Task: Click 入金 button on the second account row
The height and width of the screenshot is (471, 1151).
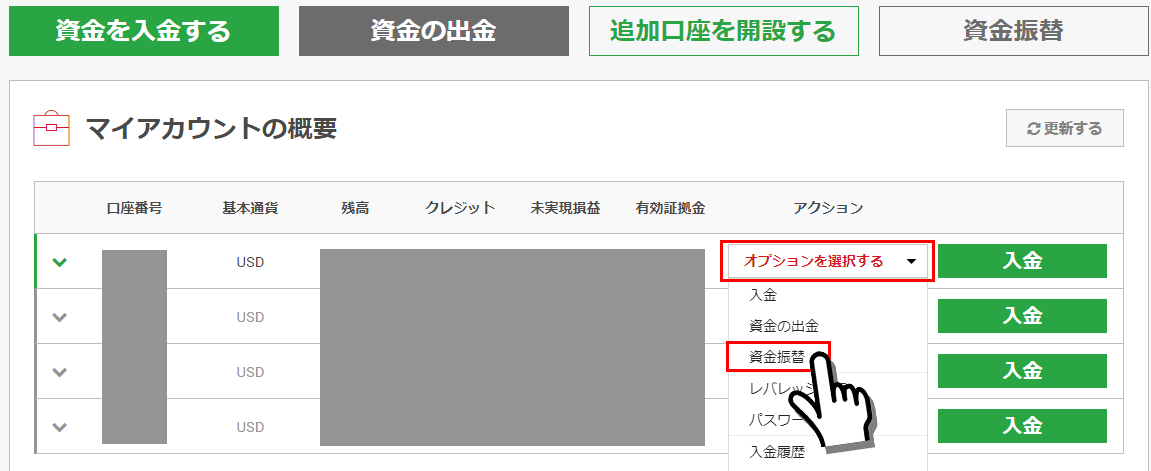Action: [x=1022, y=316]
